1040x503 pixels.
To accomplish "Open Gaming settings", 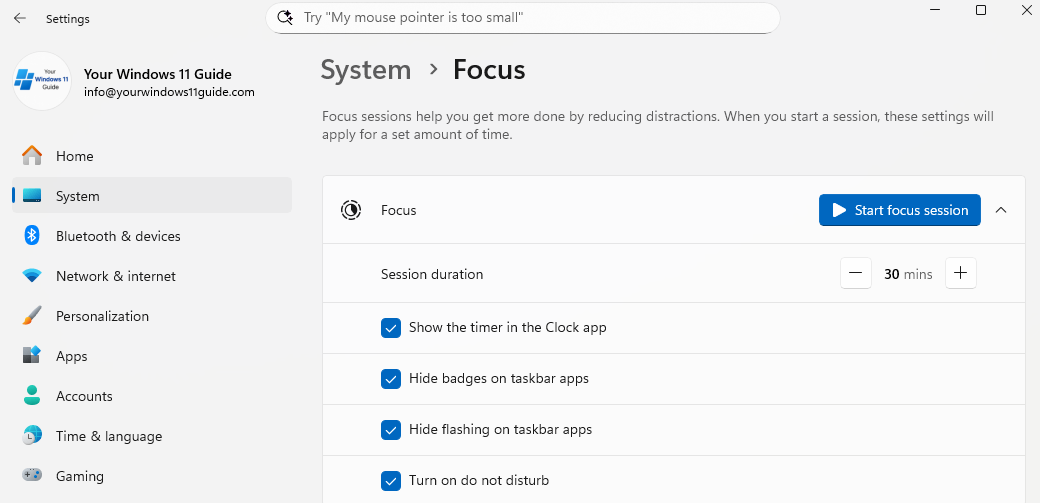I will (152, 476).
